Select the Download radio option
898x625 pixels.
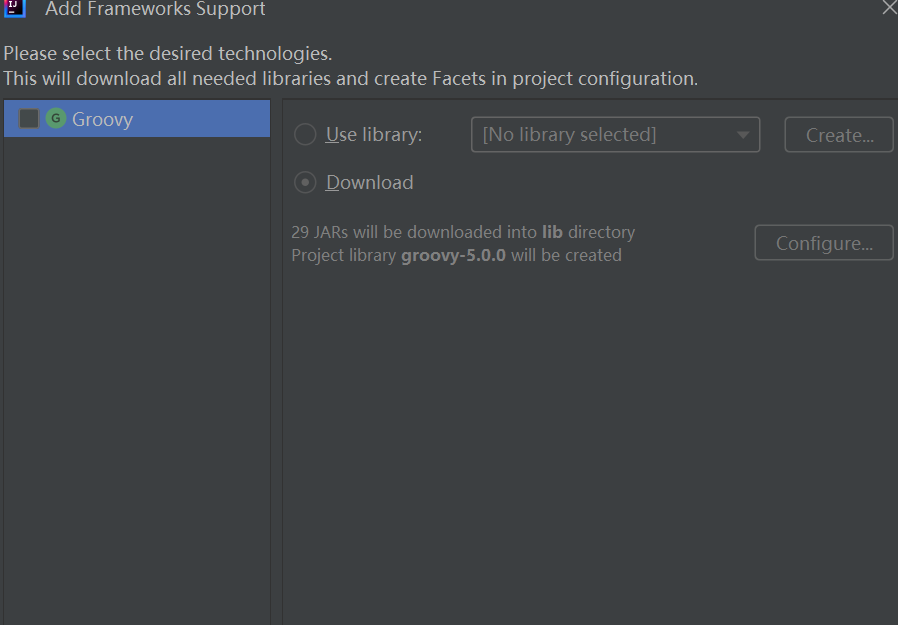pyautogui.click(x=305, y=183)
